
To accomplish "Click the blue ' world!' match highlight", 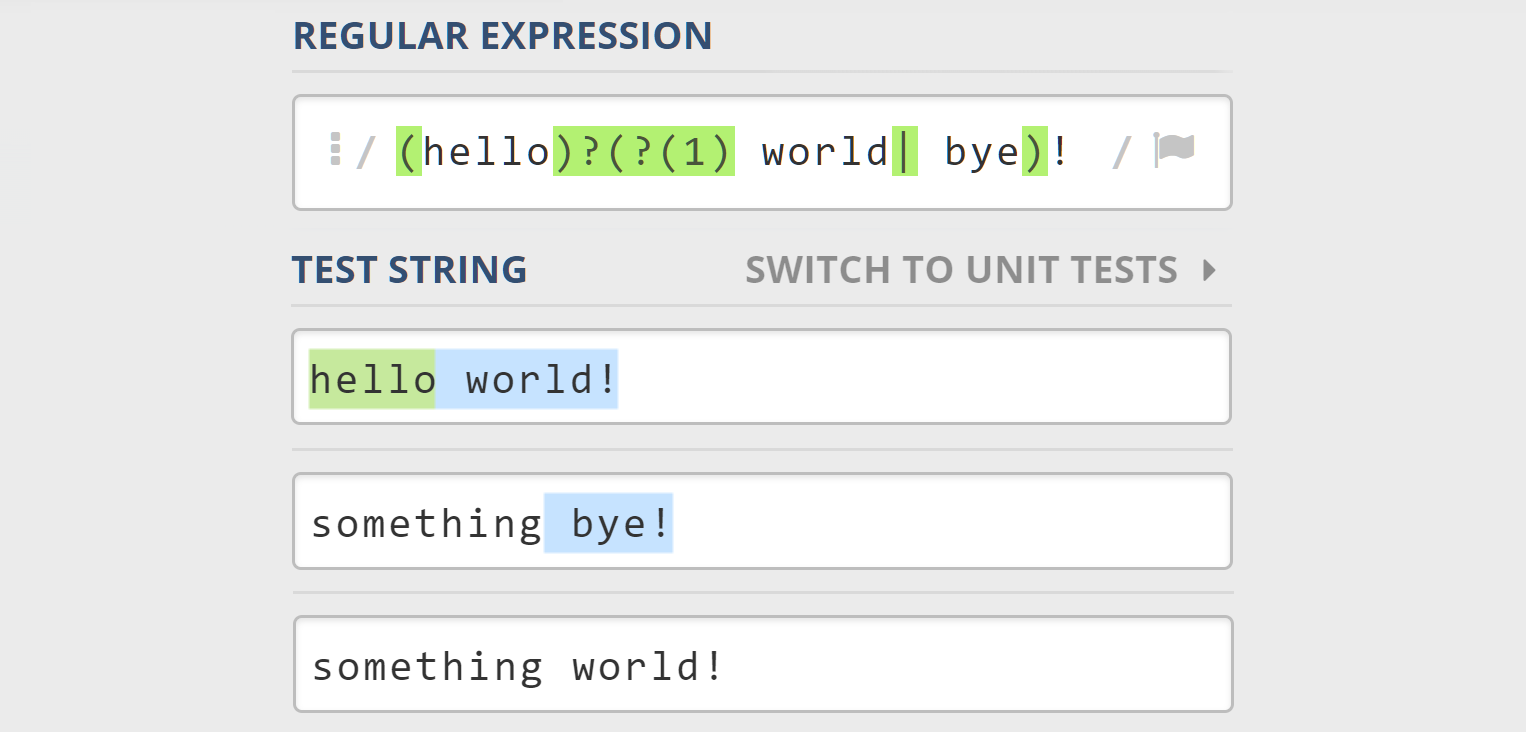I will 526,378.
